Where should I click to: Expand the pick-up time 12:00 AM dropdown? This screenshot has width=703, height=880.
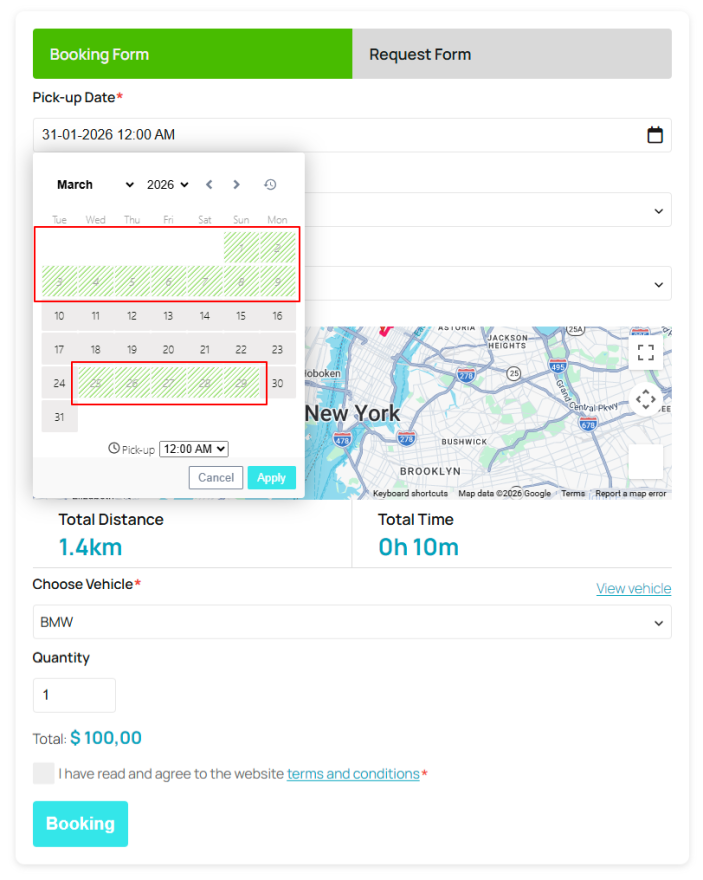[x=194, y=450]
